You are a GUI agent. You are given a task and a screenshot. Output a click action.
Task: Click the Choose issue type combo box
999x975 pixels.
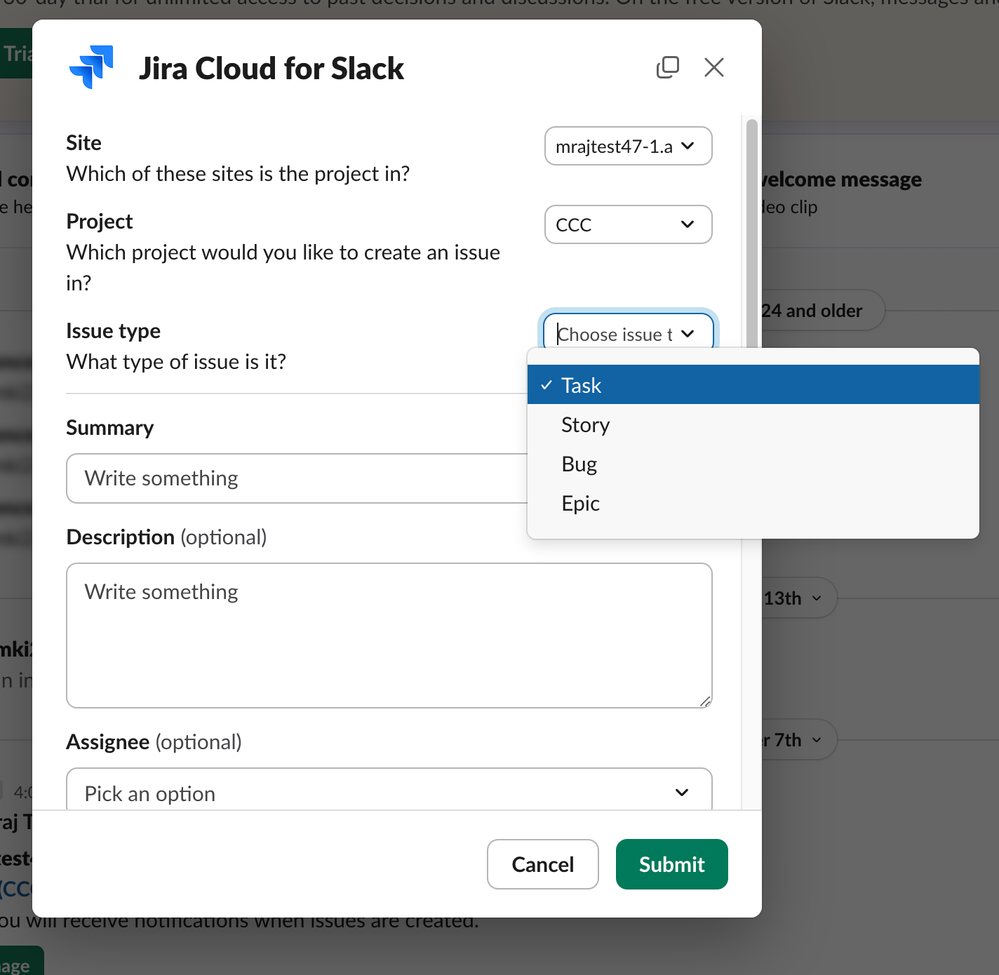point(628,331)
